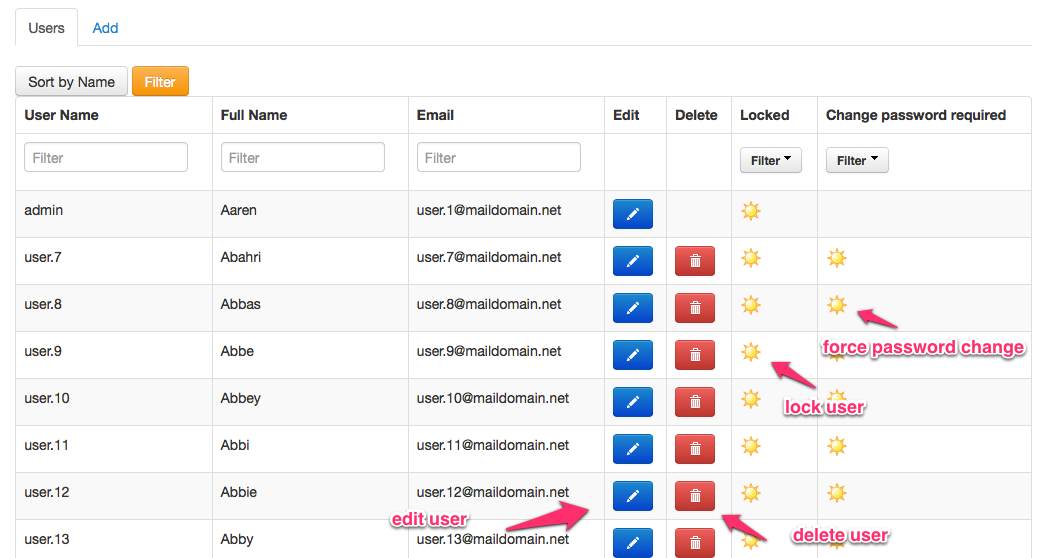This screenshot has width=1044, height=558.
Task: Open the Locked column Filter dropdown
Action: [770, 160]
